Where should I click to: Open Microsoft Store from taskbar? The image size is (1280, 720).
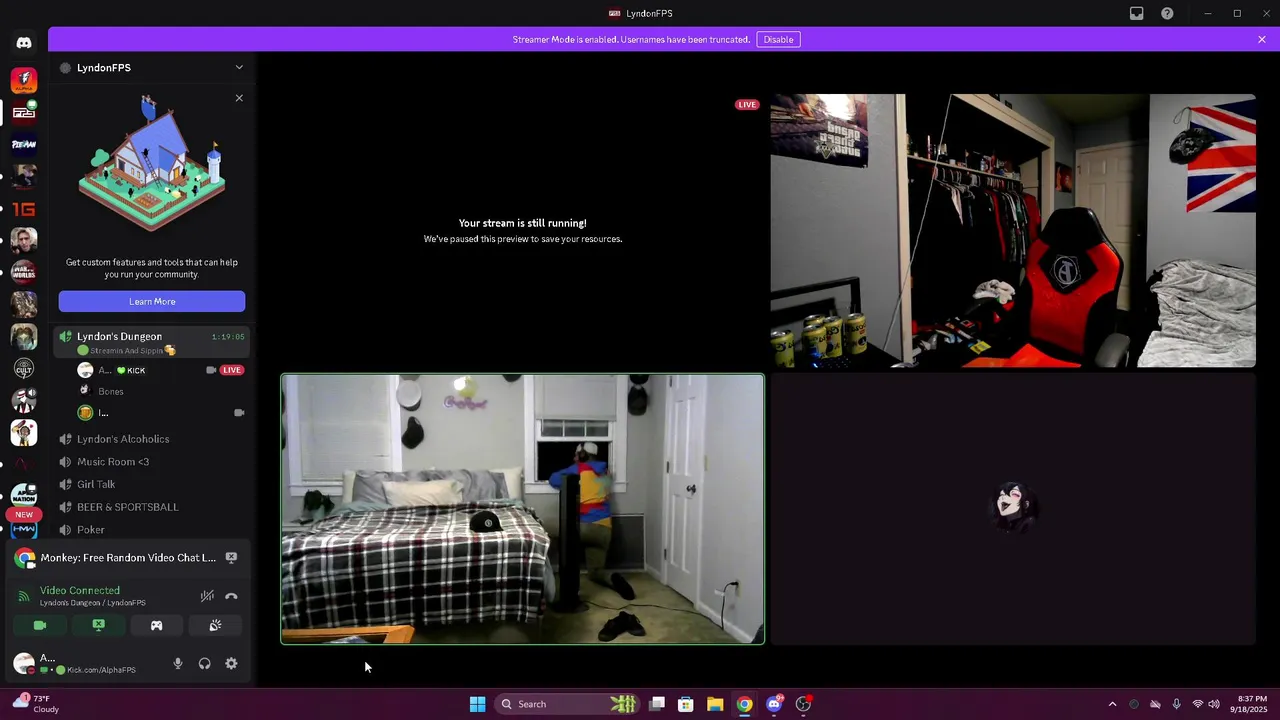click(x=686, y=704)
